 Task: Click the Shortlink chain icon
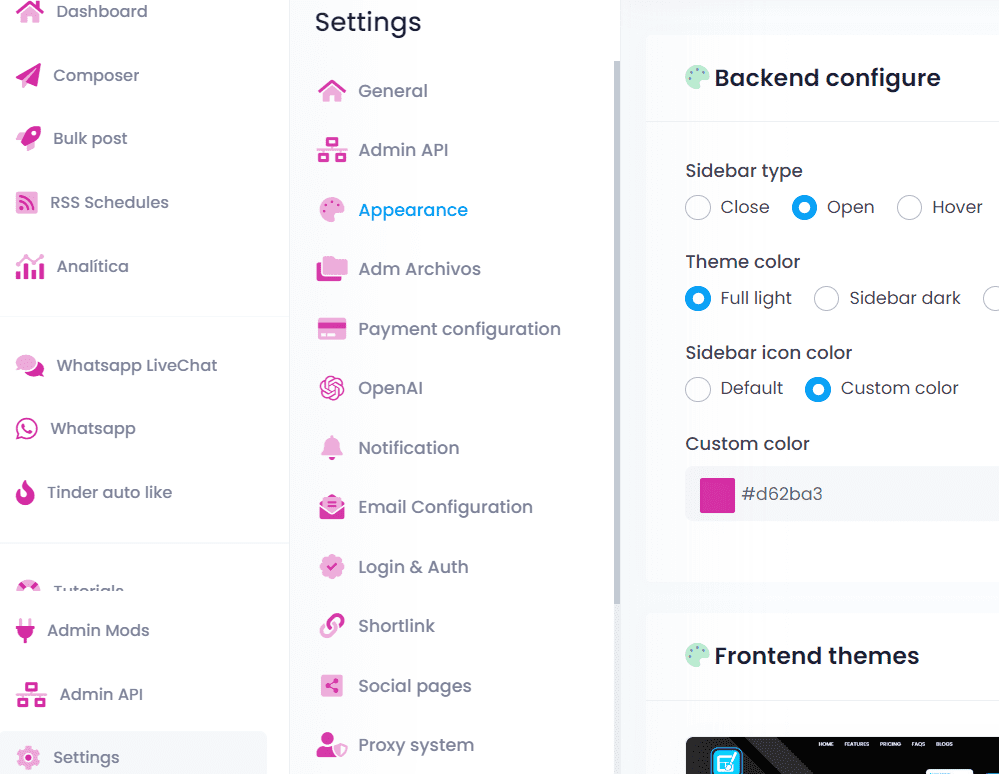click(x=332, y=626)
